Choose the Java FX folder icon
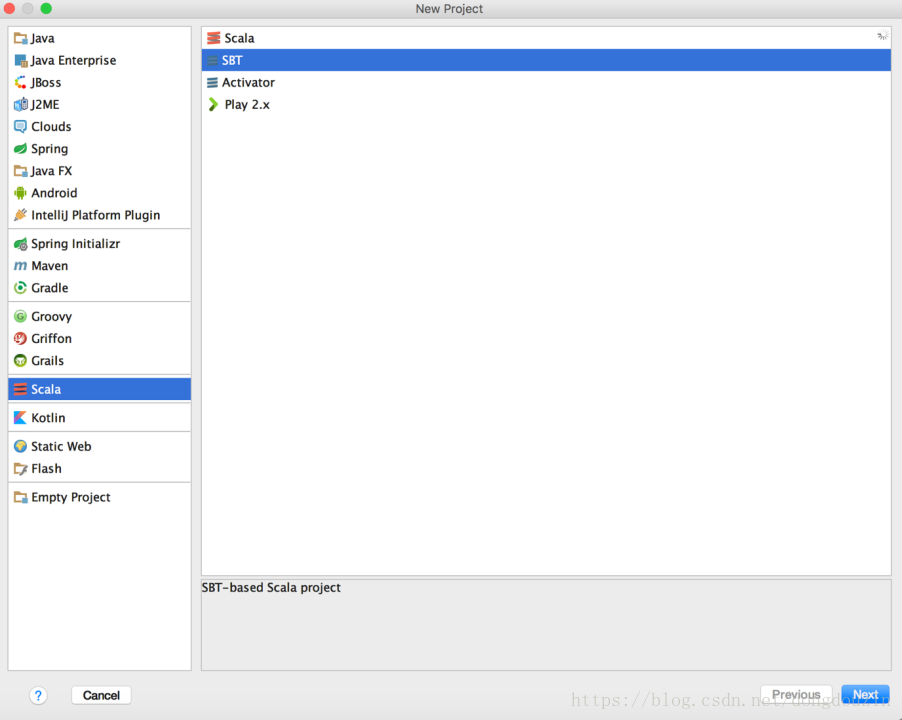Screen dimensions: 902x720 tap(21, 171)
